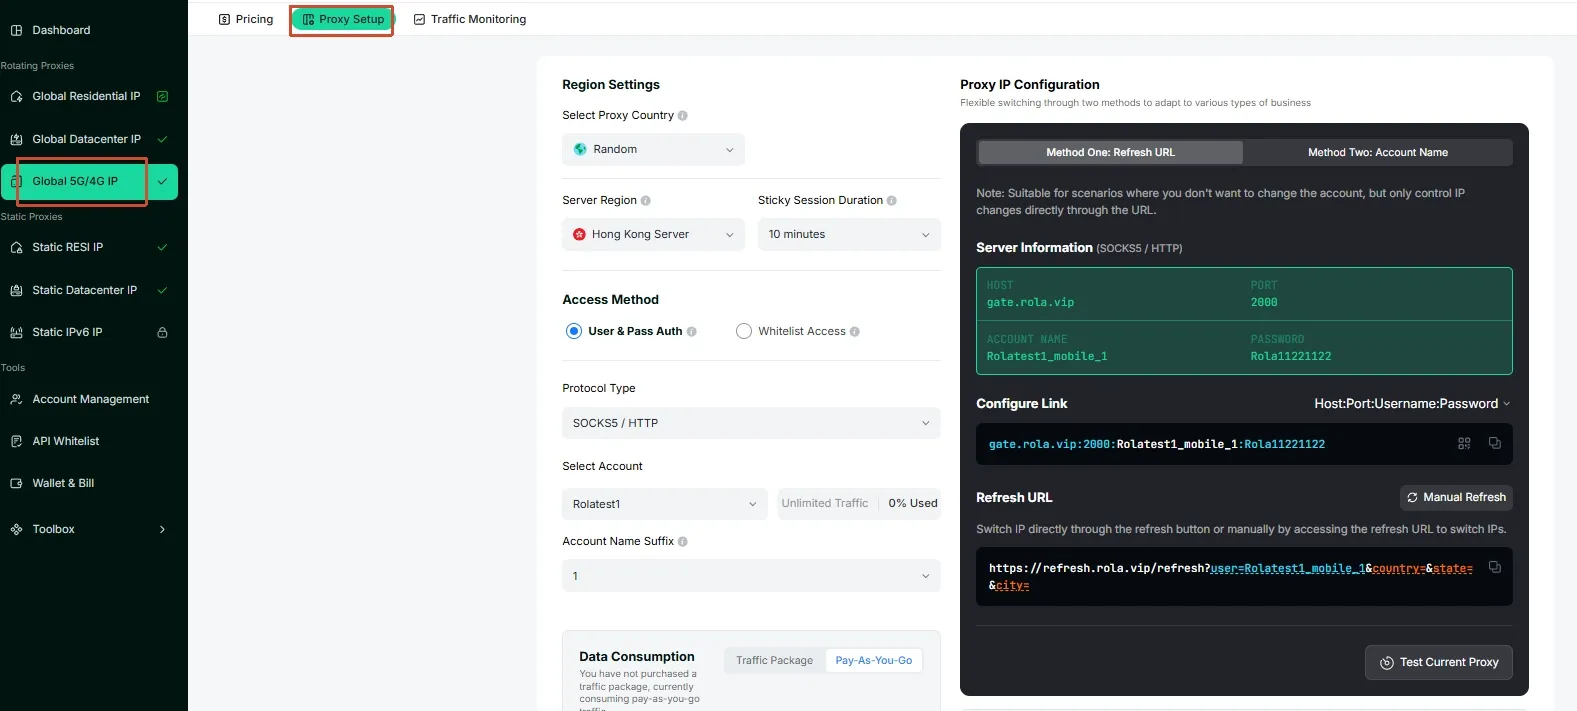Click the Static IPv6 IP sidebar icon
Screen dimensions: 1577x711
coord(16,332)
